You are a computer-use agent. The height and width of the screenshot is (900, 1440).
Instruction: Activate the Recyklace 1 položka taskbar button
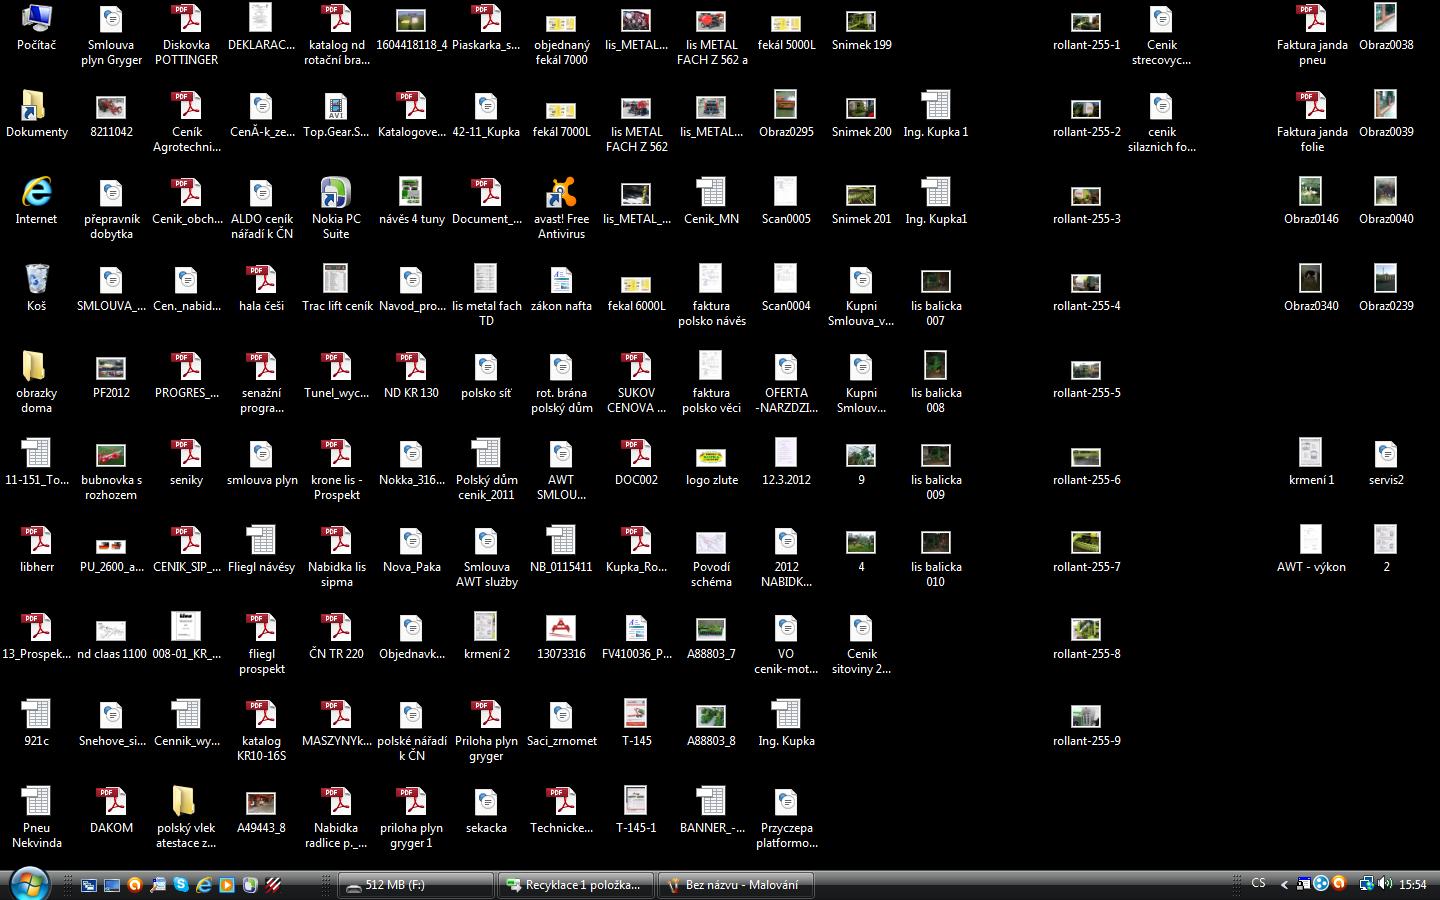point(575,885)
